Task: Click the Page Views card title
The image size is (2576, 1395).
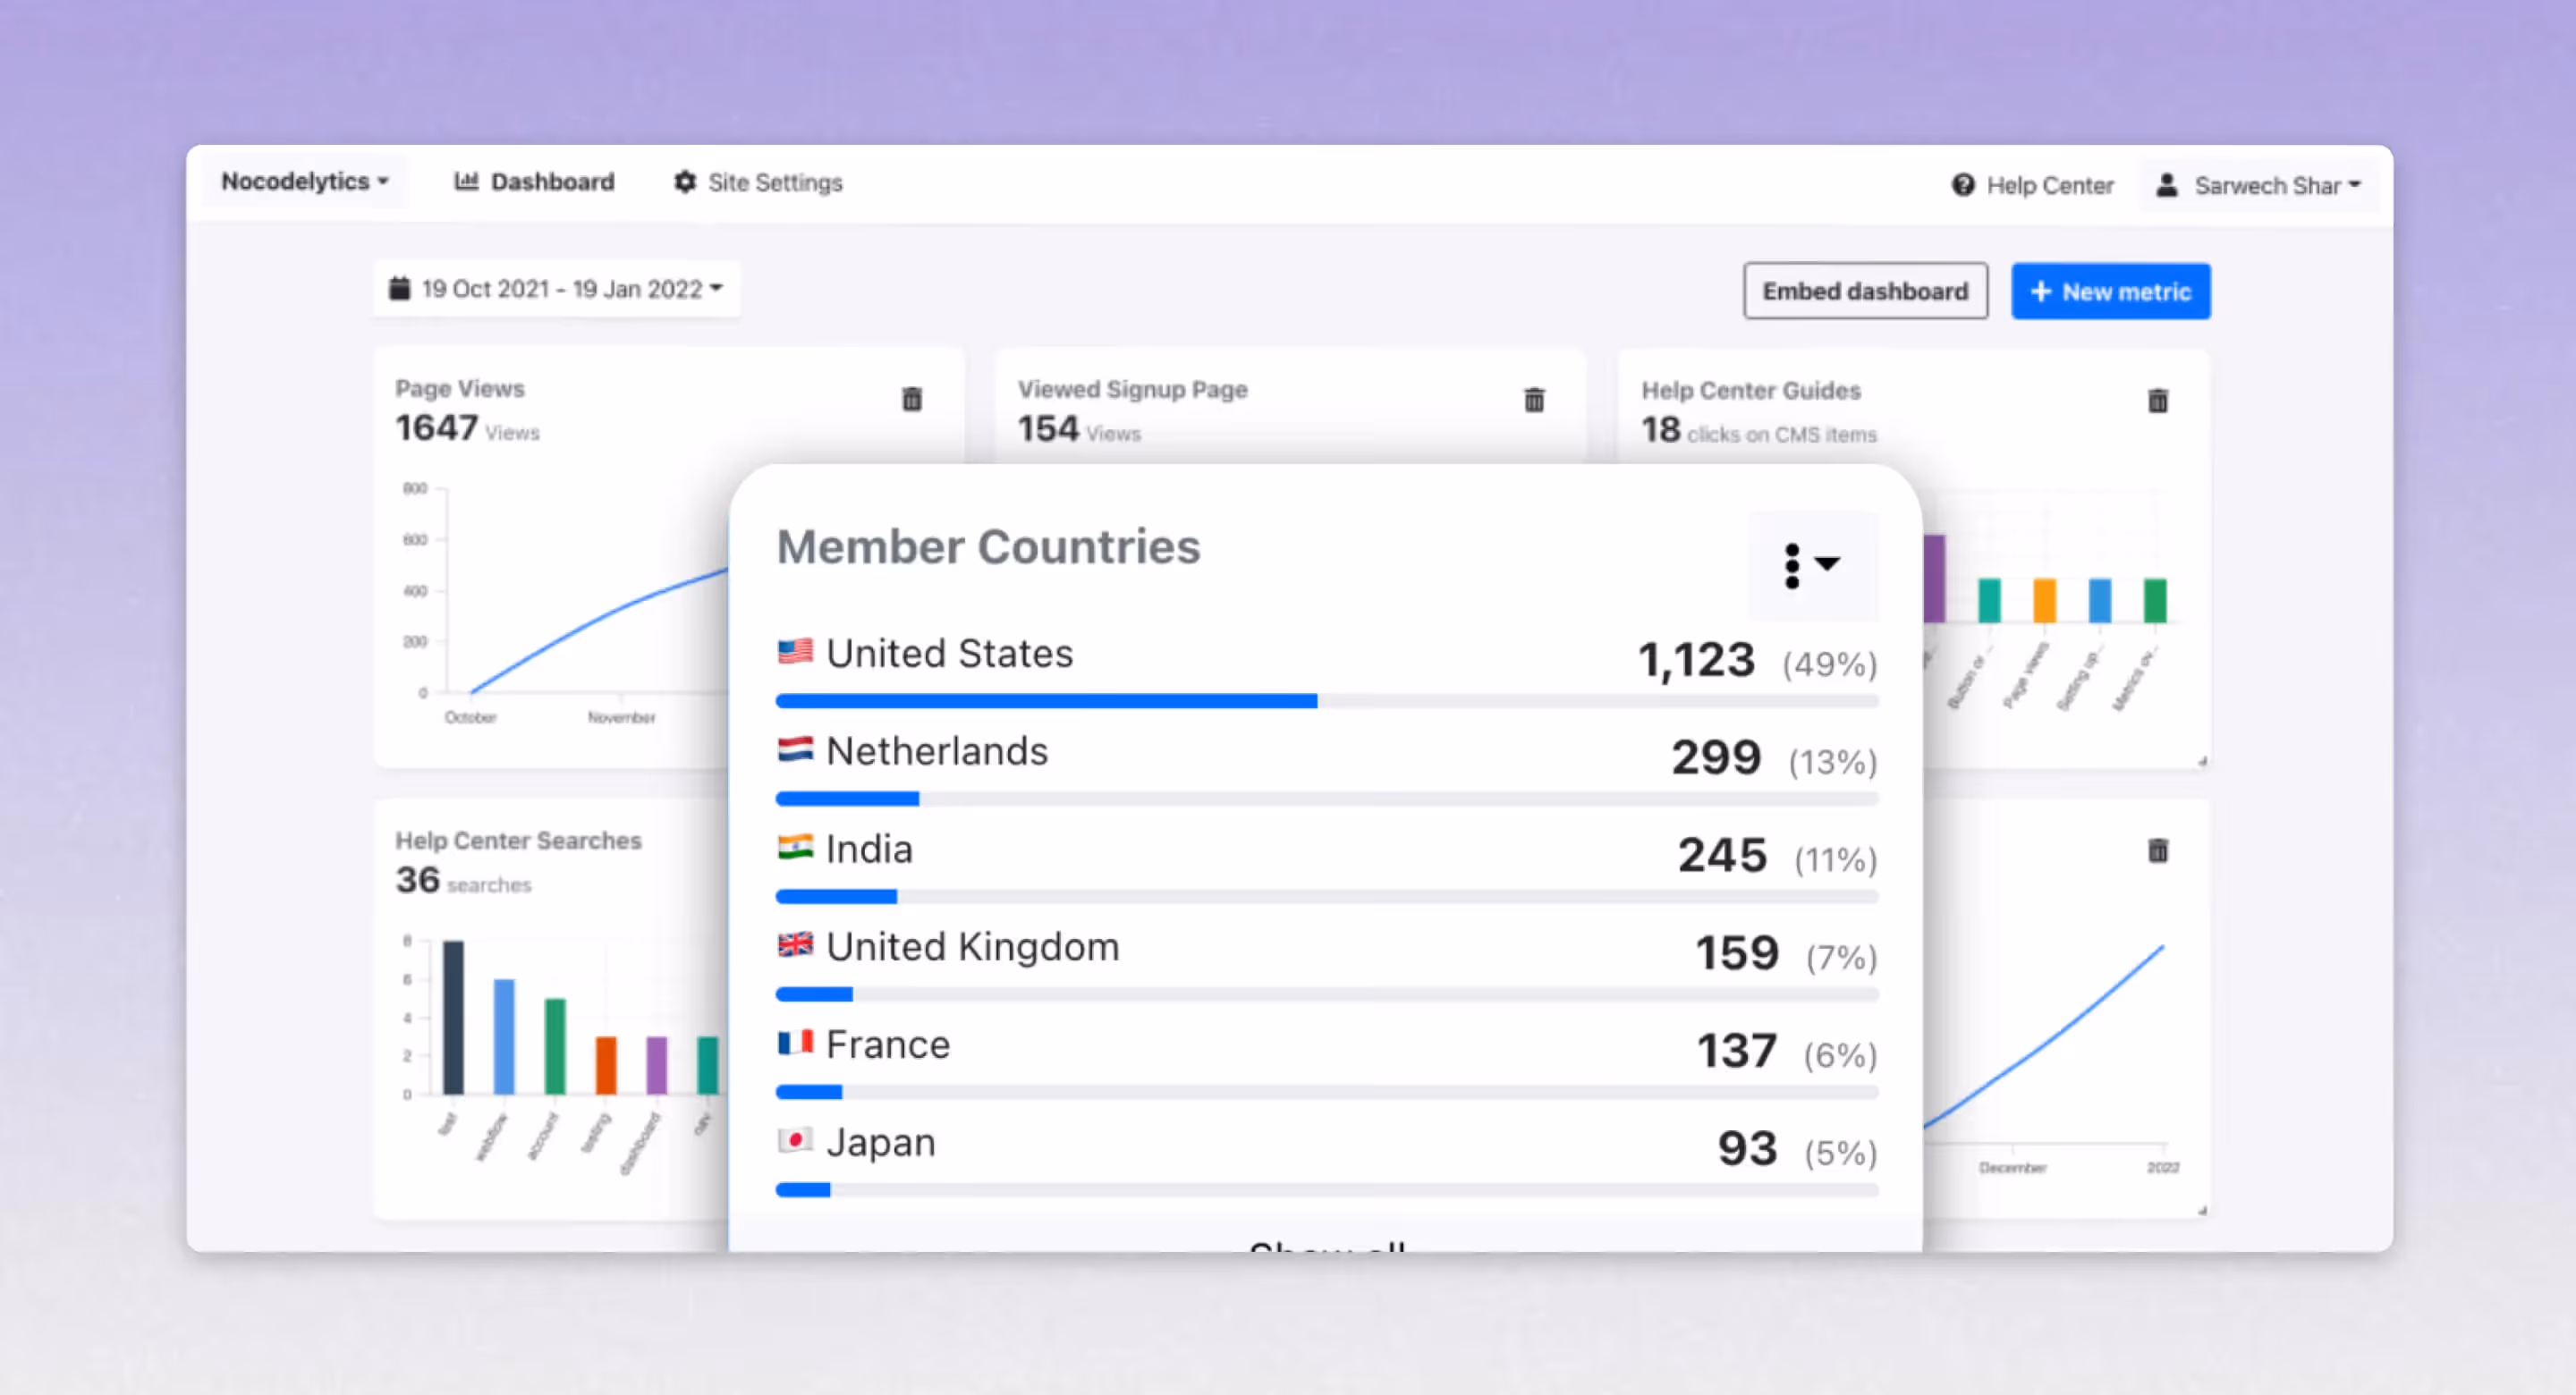Action: click(x=460, y=388)
